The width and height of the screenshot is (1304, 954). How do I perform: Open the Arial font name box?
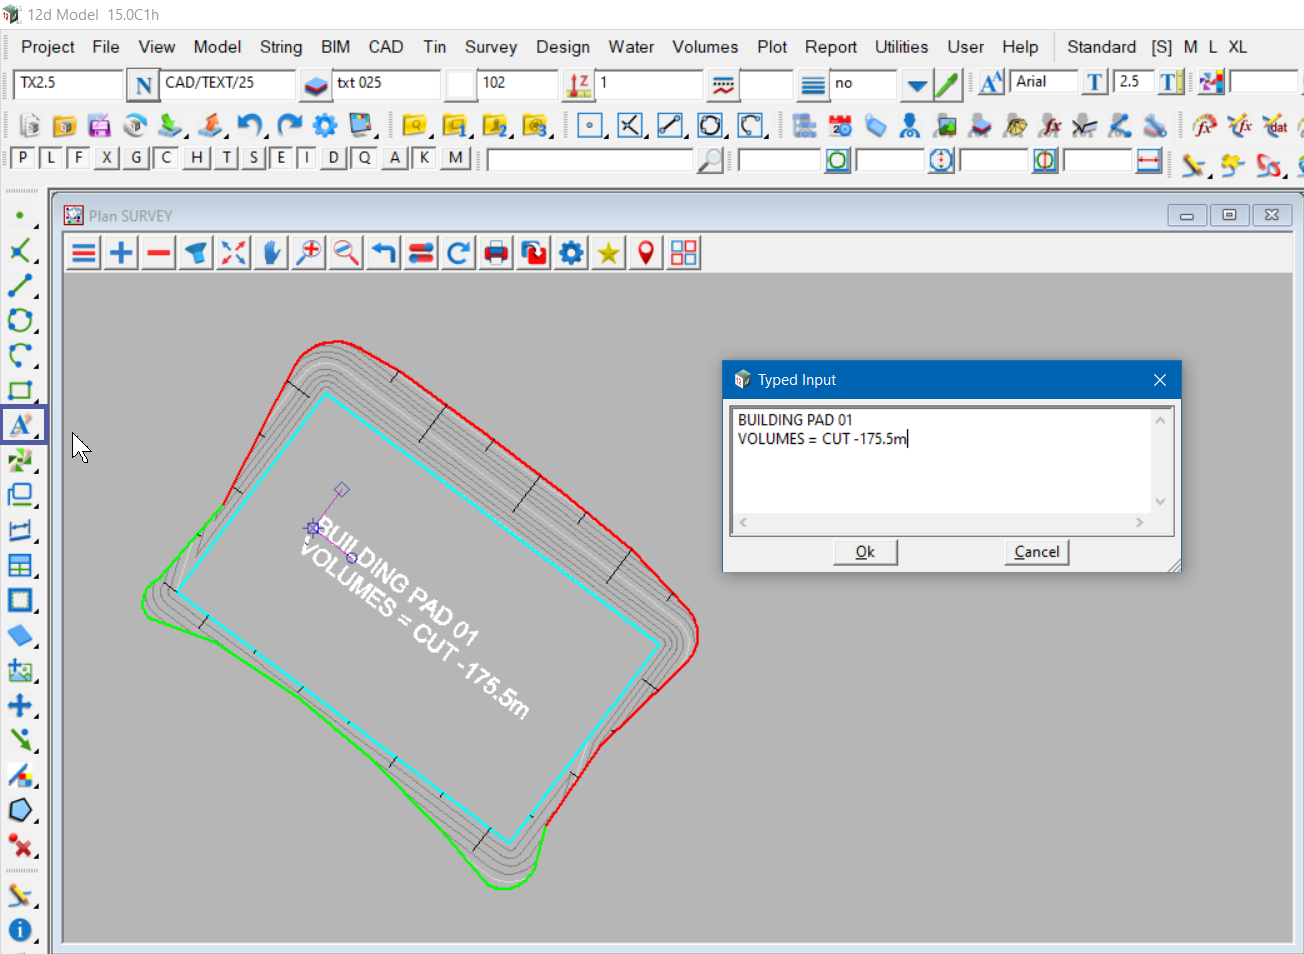tap(1043, 82)
